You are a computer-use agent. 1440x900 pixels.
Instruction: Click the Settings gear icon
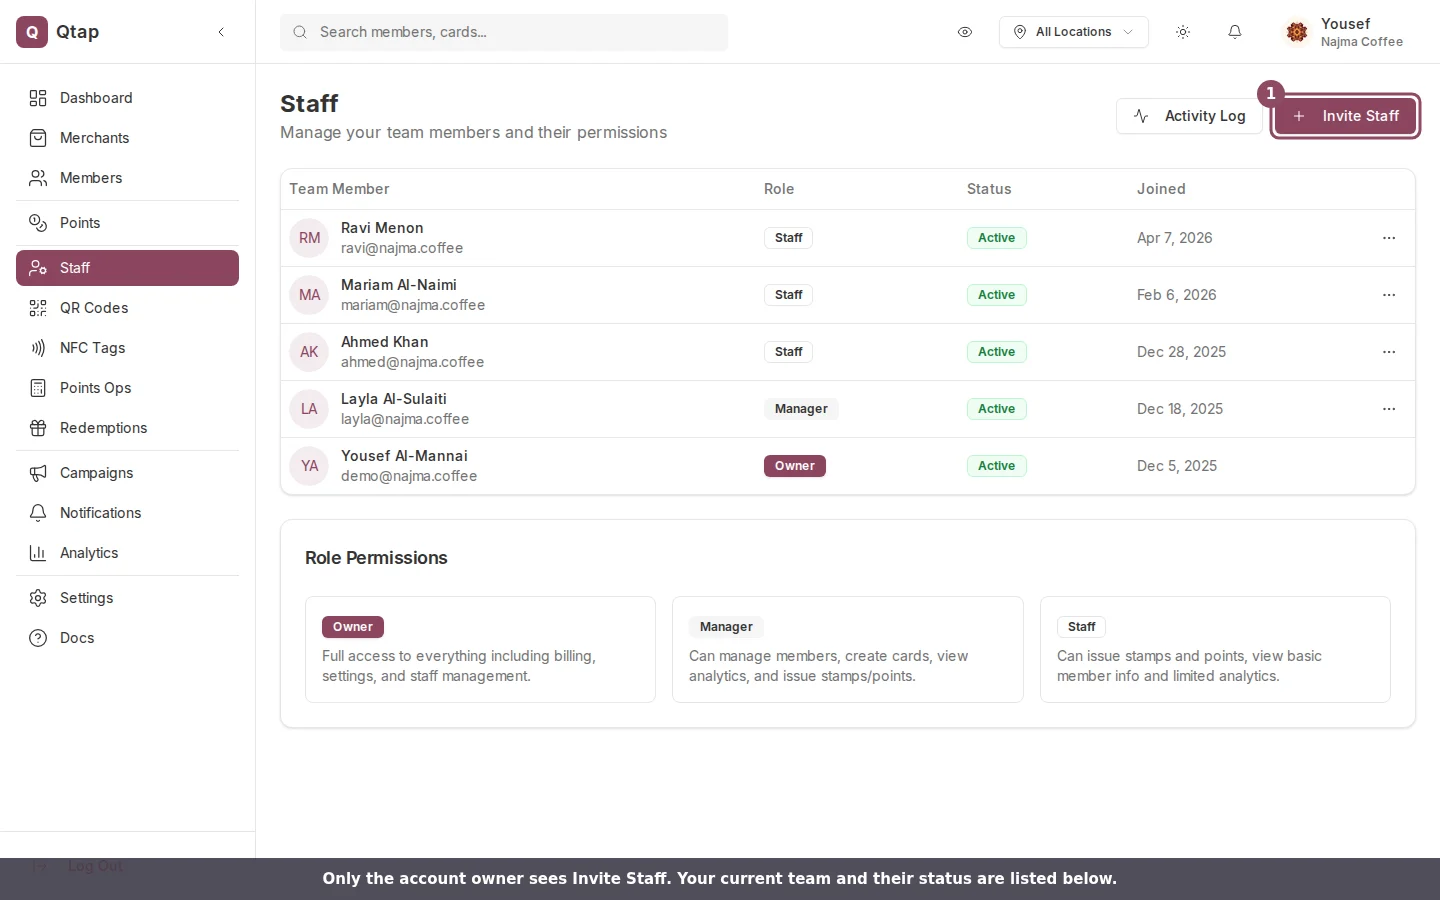(38, 598)
